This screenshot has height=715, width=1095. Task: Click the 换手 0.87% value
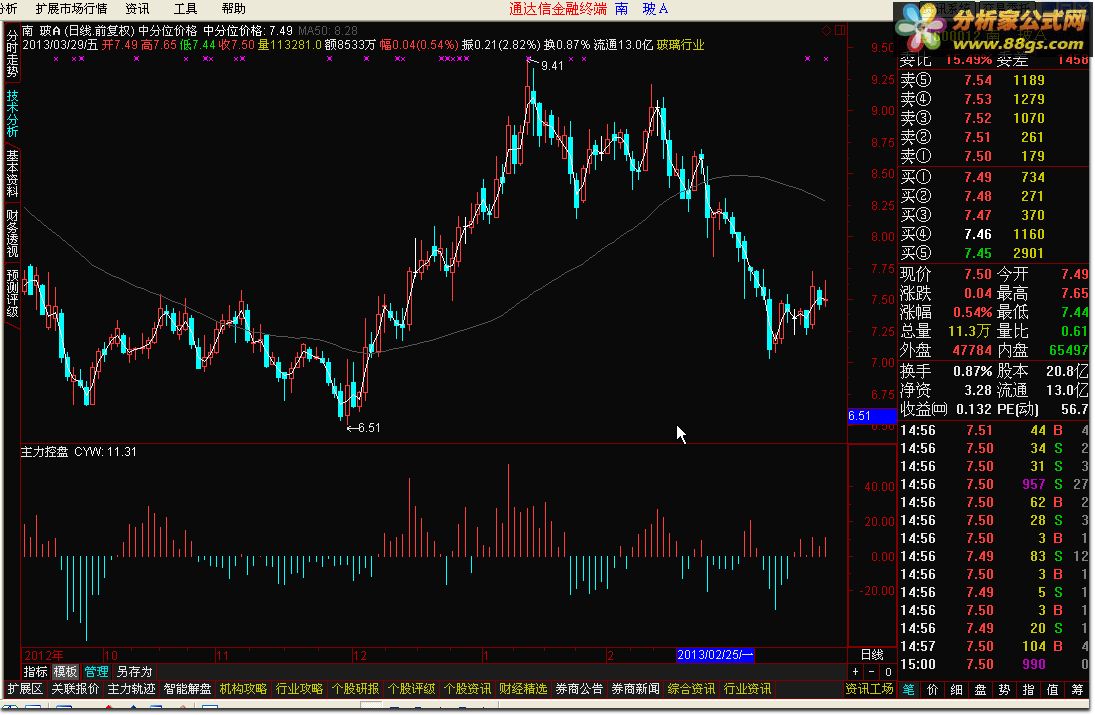click(x=973, y=371)
